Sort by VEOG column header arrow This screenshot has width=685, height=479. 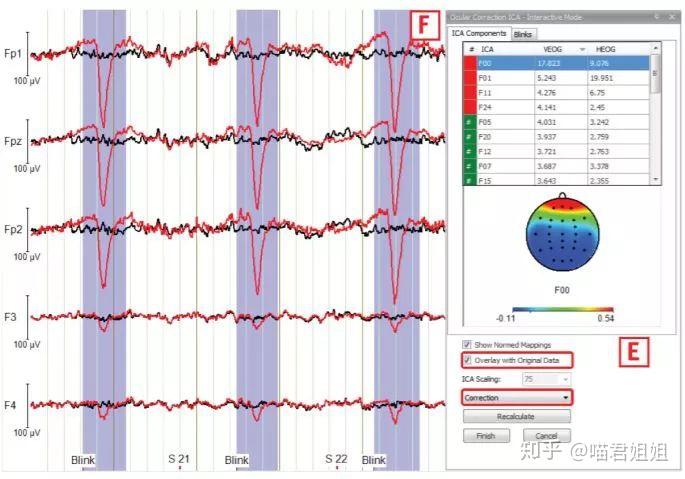[582, 49]
